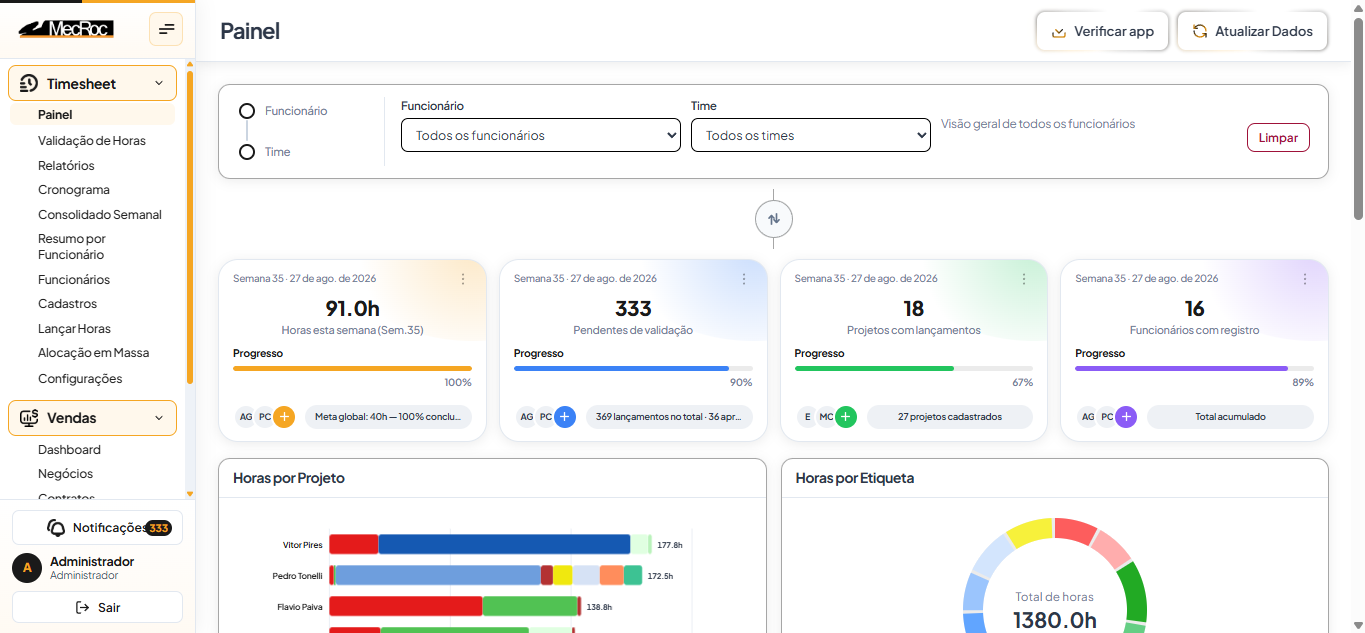Click the Total acumulado pill
This screenshot has height=633, width=1365.
tap(1230, 417)
